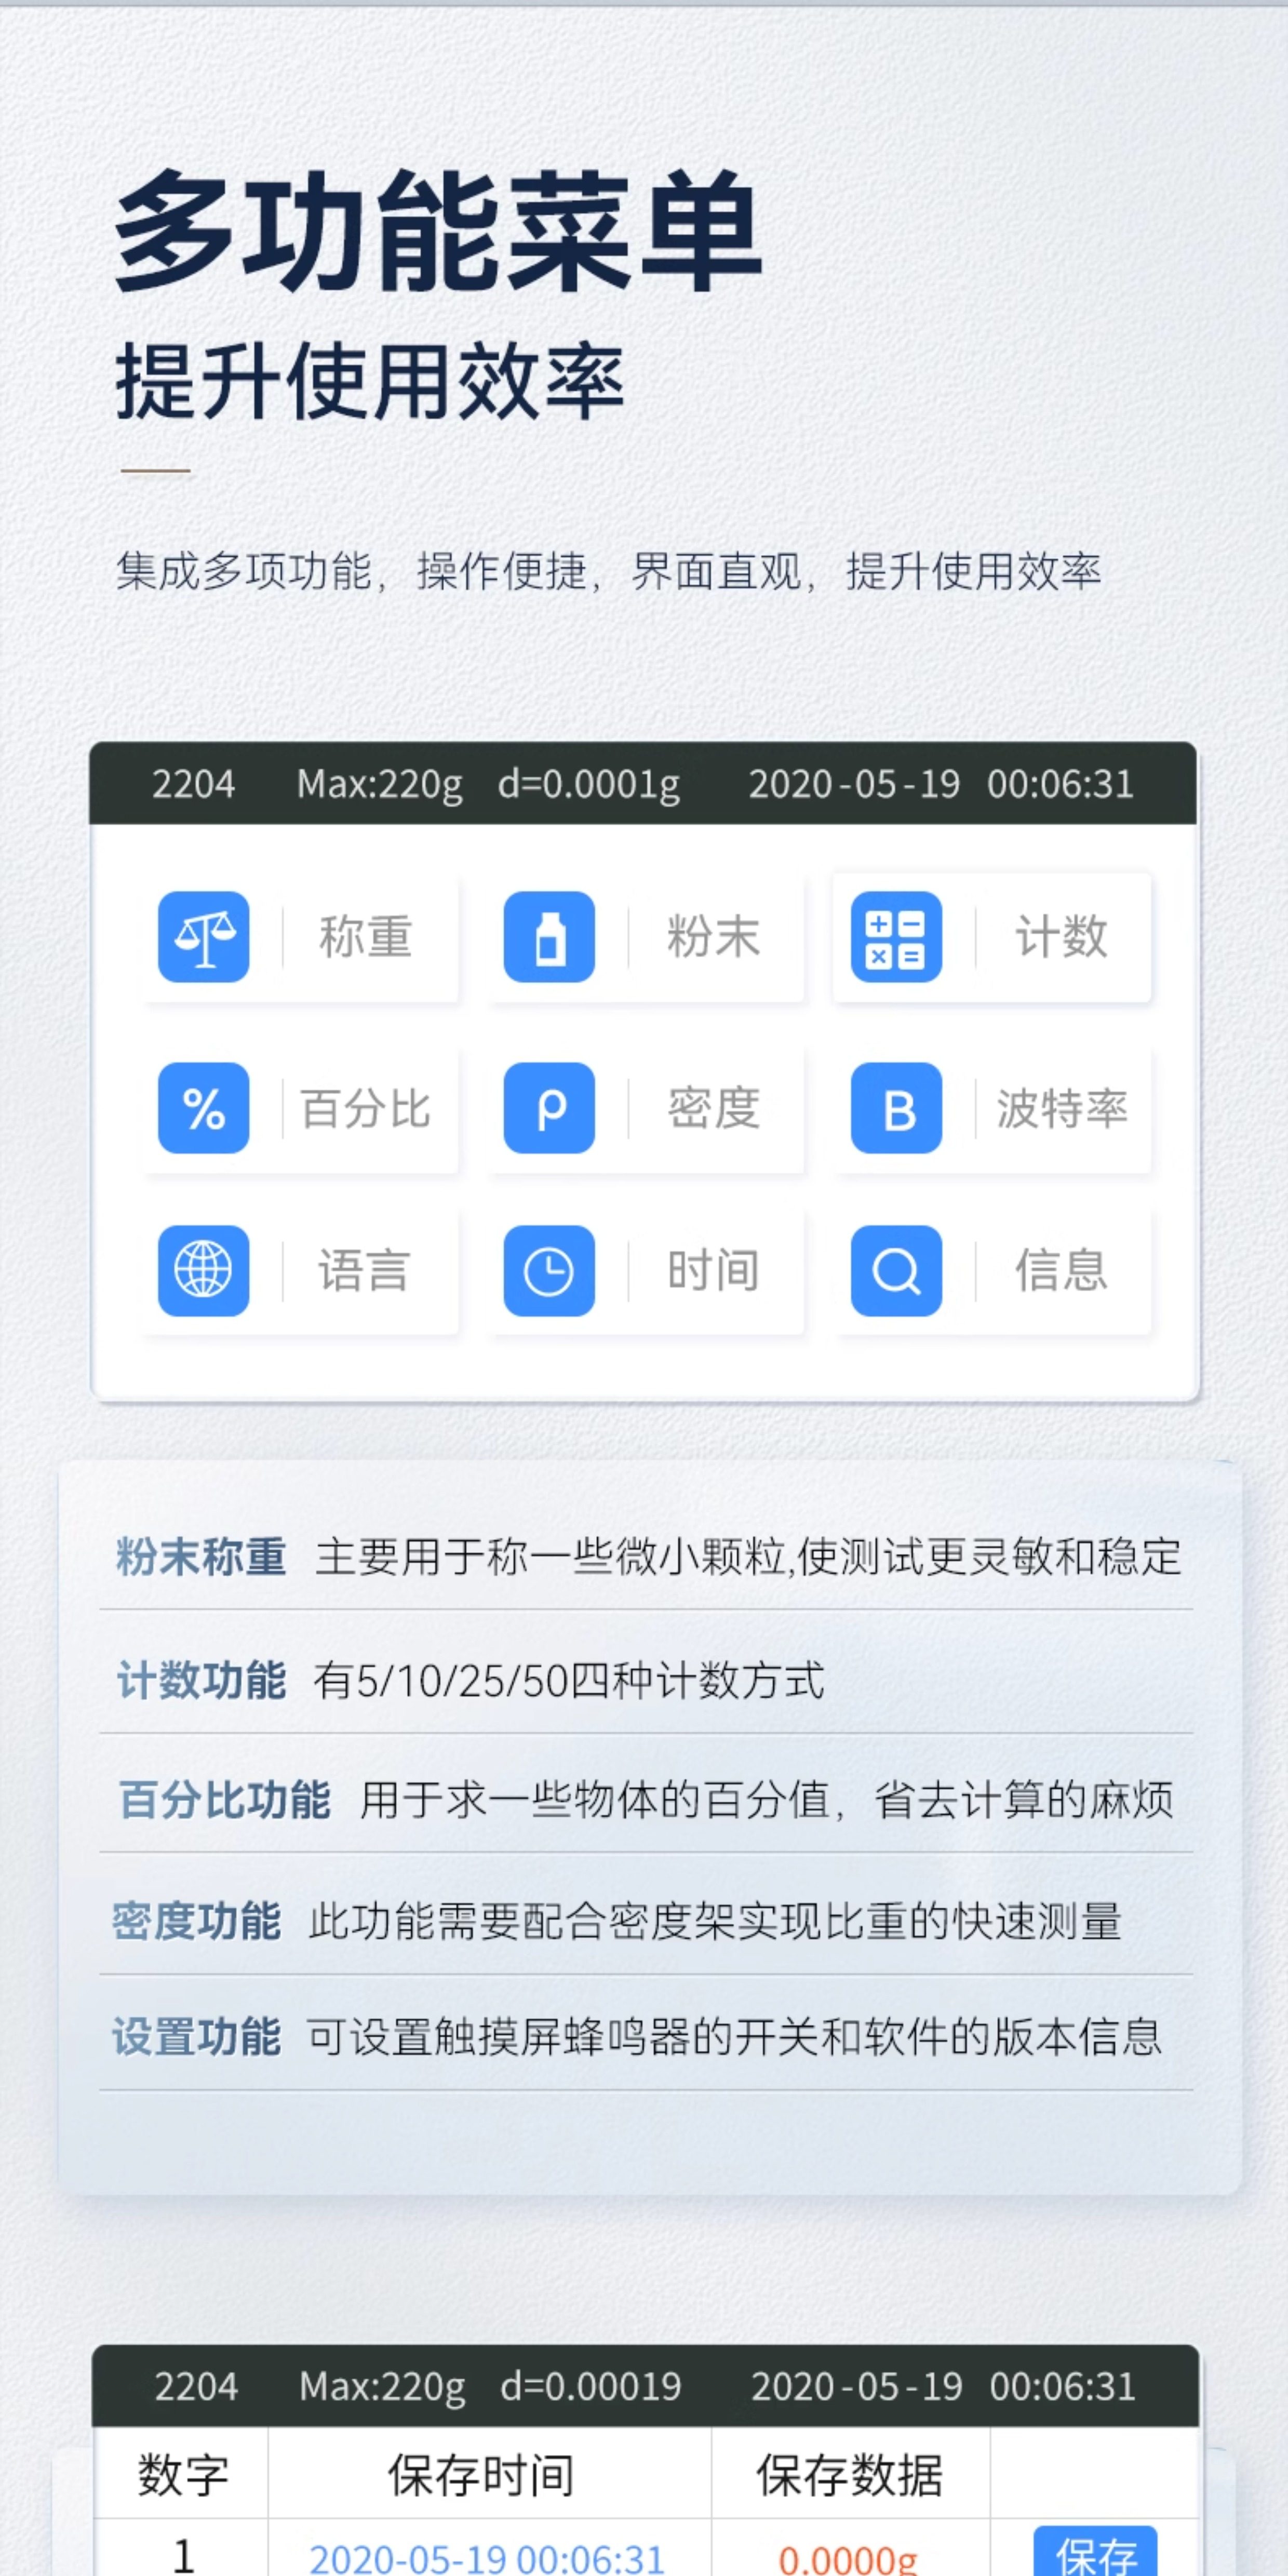The width and height of the screenshot is (1288, 2576).
Task: Click Max:220g in the data table header bar
Action: tap(382, 2387)
